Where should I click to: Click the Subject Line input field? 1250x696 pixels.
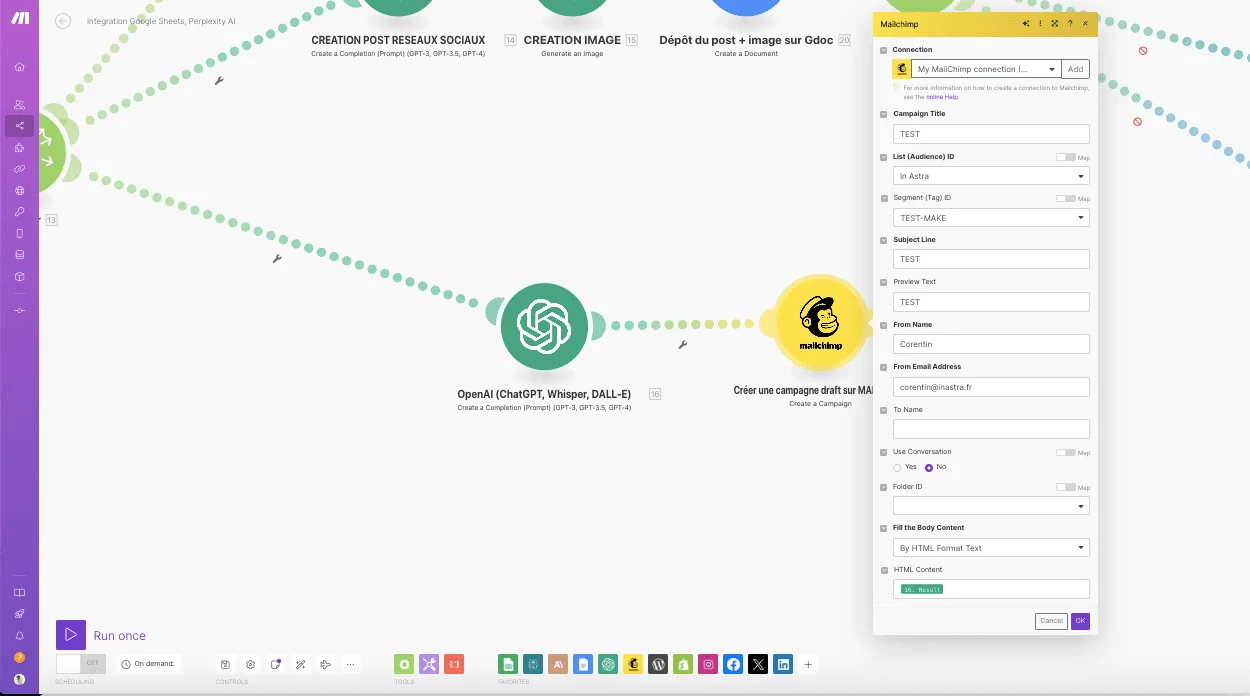(991, 259)
